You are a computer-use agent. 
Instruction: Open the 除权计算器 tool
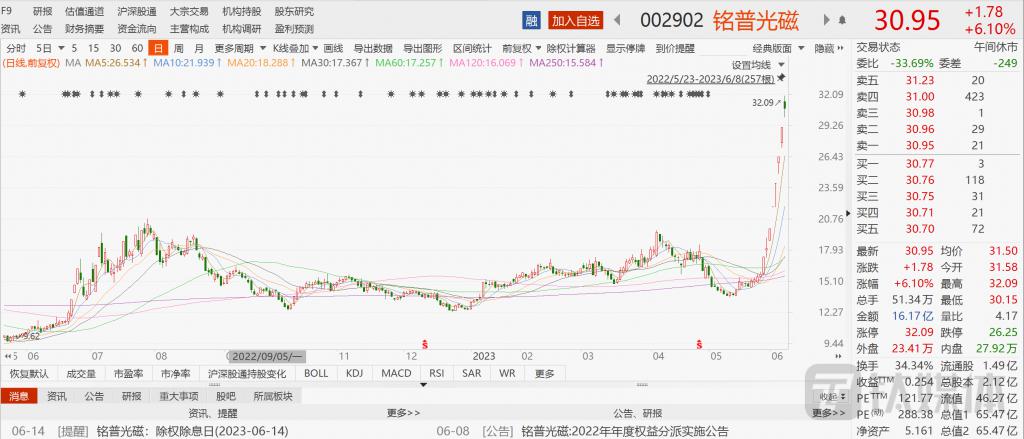pos(571,48)
